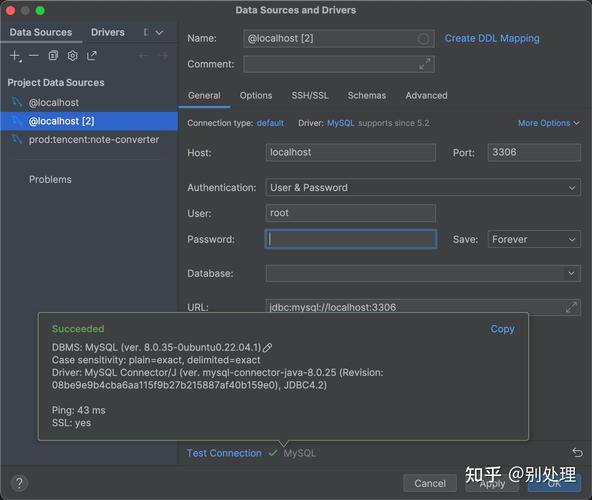Click the Cancel button

[430, 483]
